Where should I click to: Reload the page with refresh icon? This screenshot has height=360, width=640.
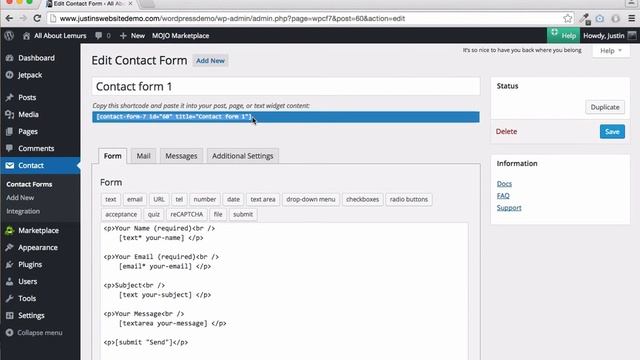pos(37,18)
